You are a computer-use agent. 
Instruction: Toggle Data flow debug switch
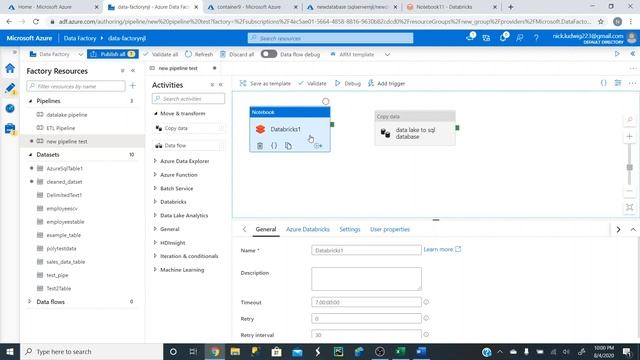(269, 54)
